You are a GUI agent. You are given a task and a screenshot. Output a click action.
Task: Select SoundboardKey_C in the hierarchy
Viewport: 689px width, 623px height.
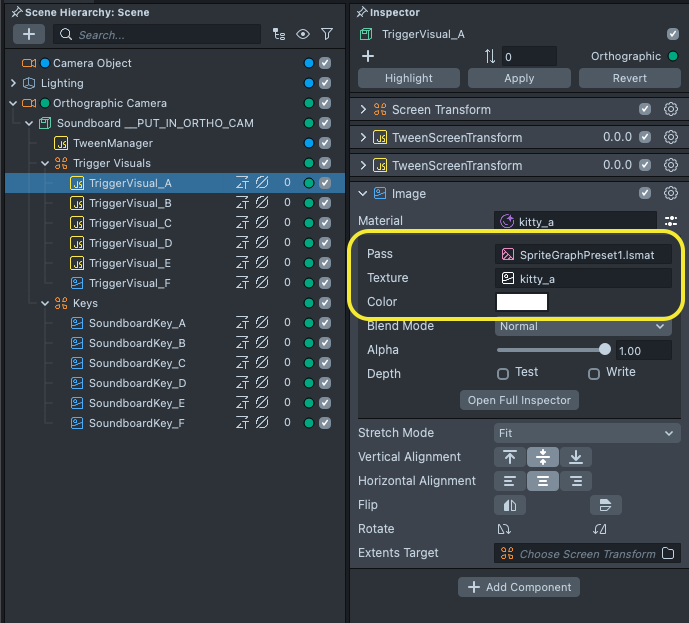click(x=136, y=363)
